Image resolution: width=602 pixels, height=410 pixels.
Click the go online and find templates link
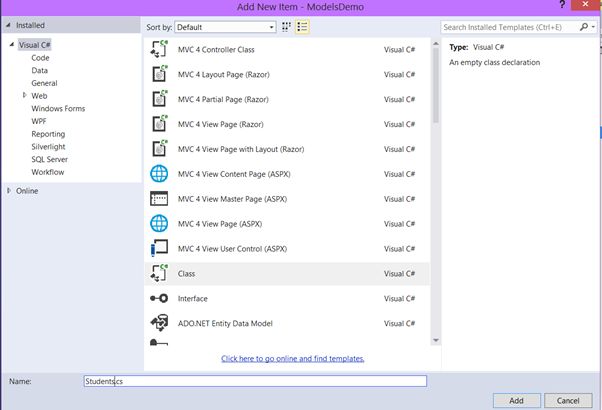pos(293,358)
